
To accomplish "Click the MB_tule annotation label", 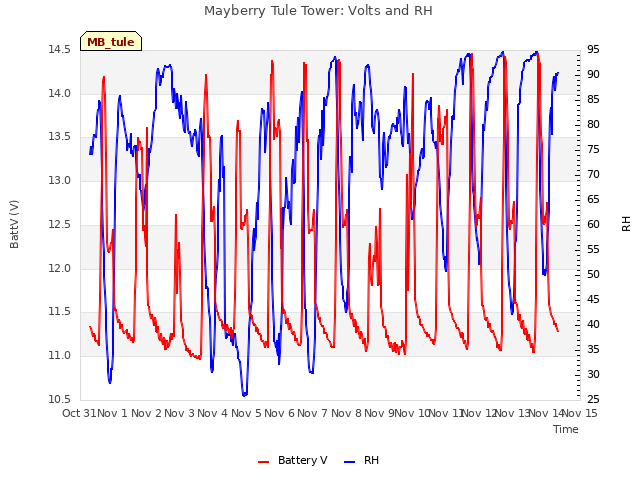I will click(x=111, y=42).
